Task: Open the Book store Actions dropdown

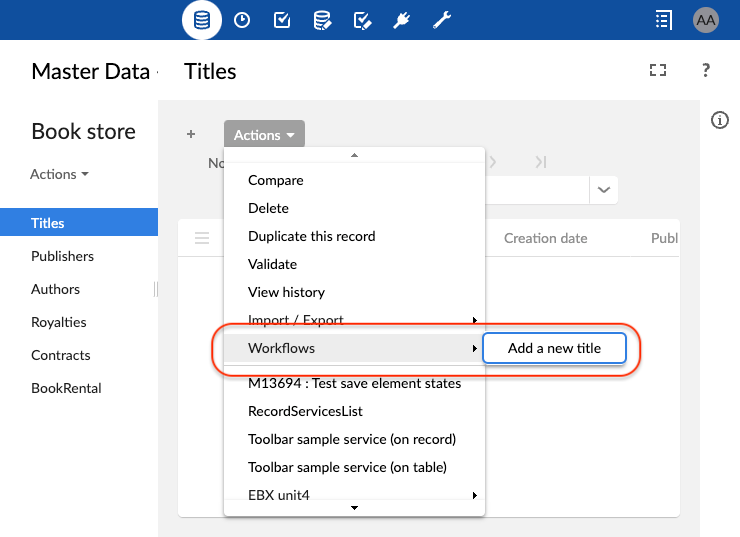Action: [x=59, y=174]
